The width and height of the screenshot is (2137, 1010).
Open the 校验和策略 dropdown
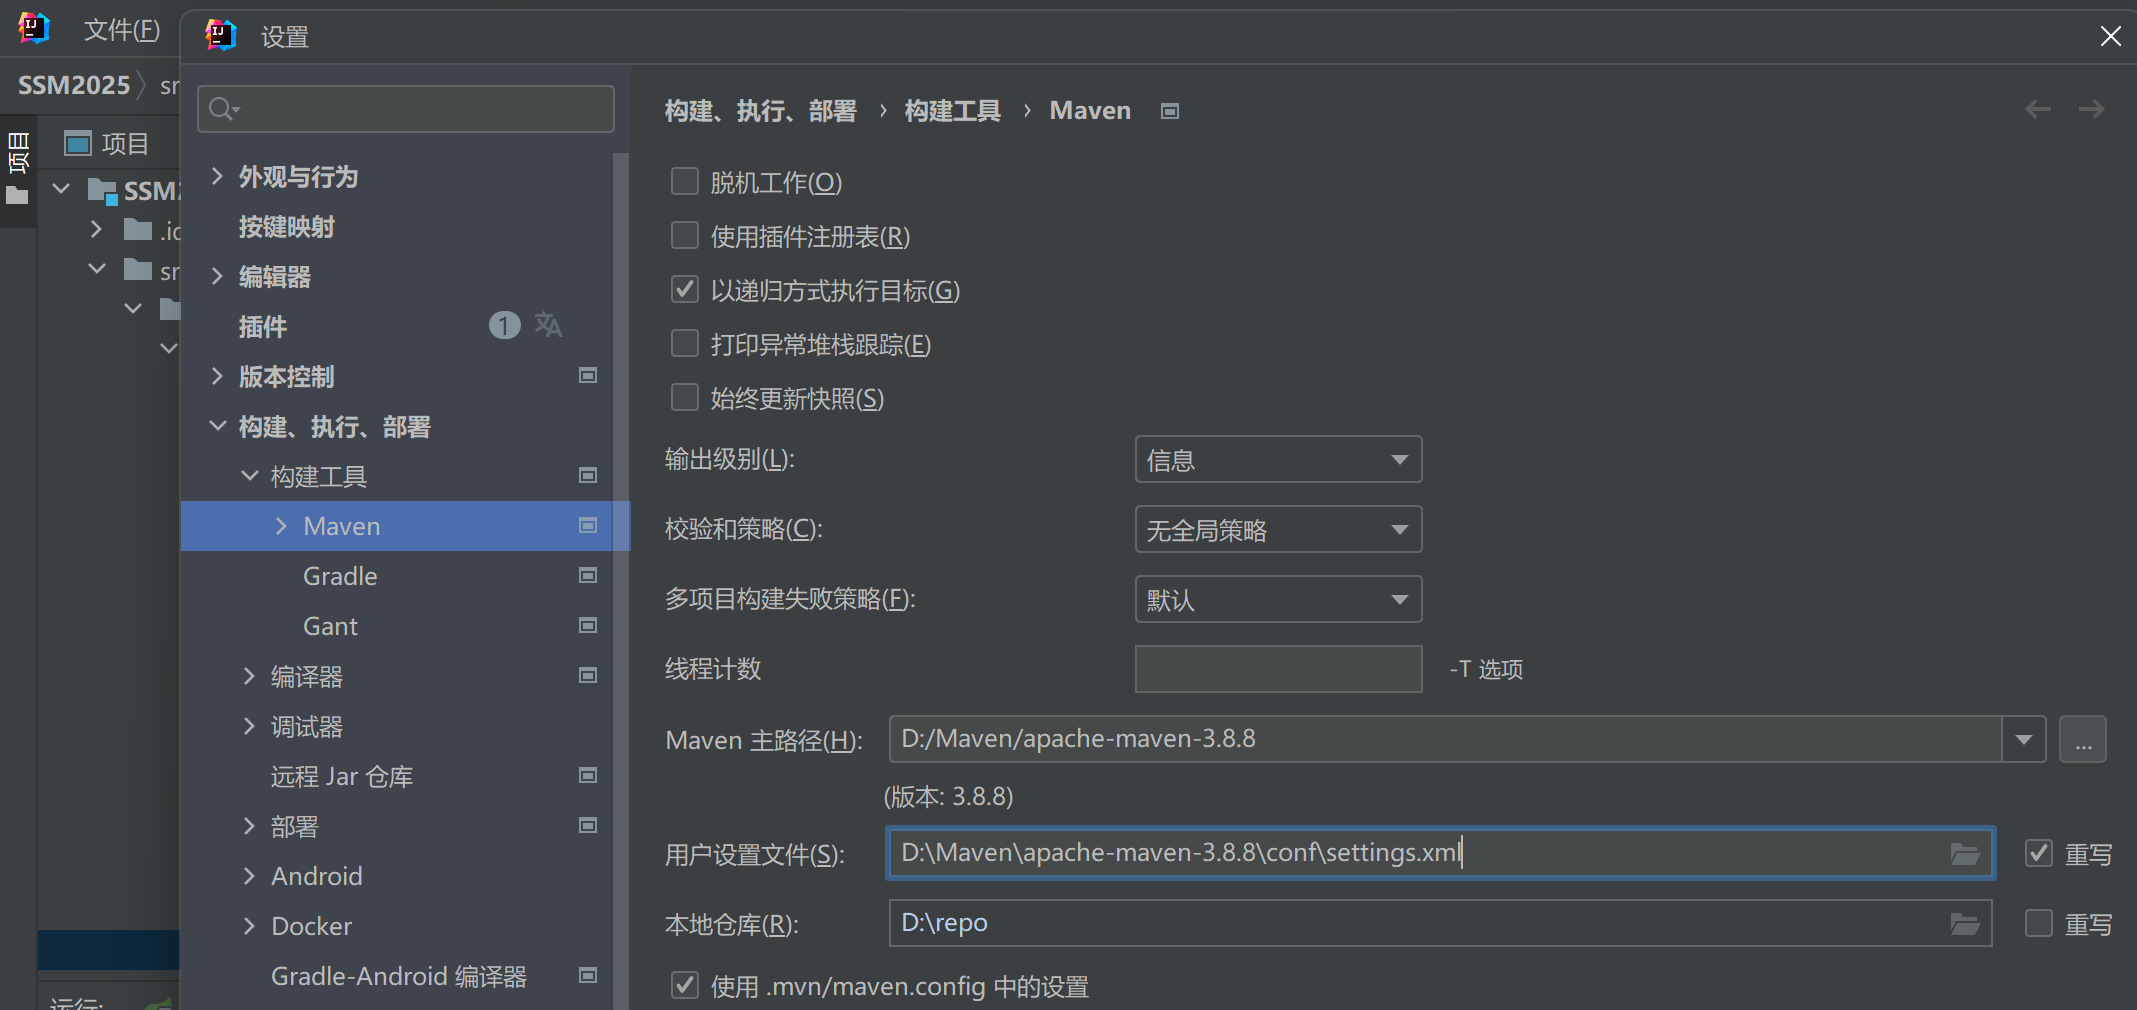pos(1278,529)
